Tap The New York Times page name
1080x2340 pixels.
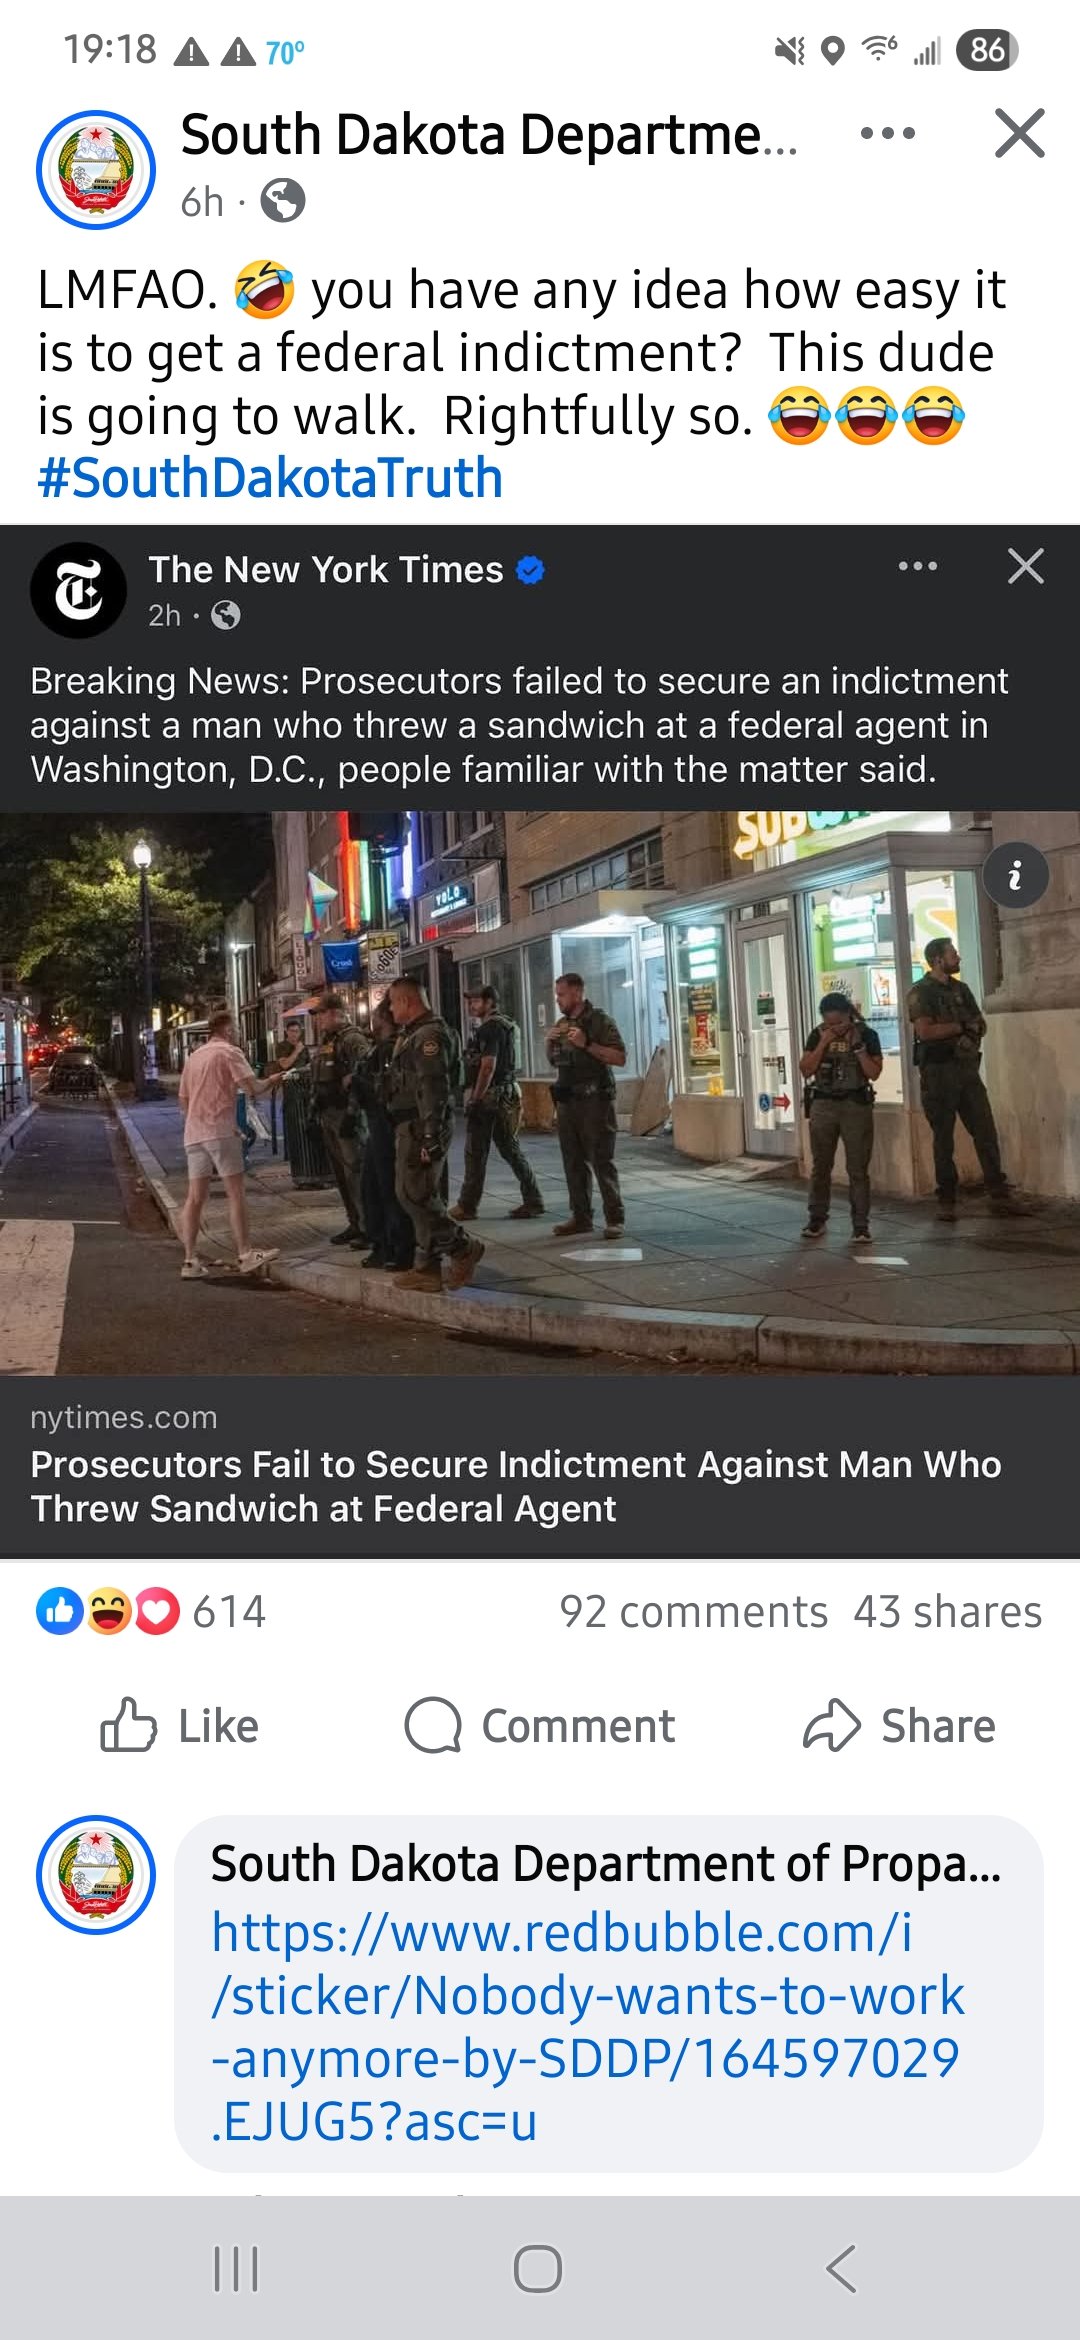pyautogui.click(x=326, y=569)
